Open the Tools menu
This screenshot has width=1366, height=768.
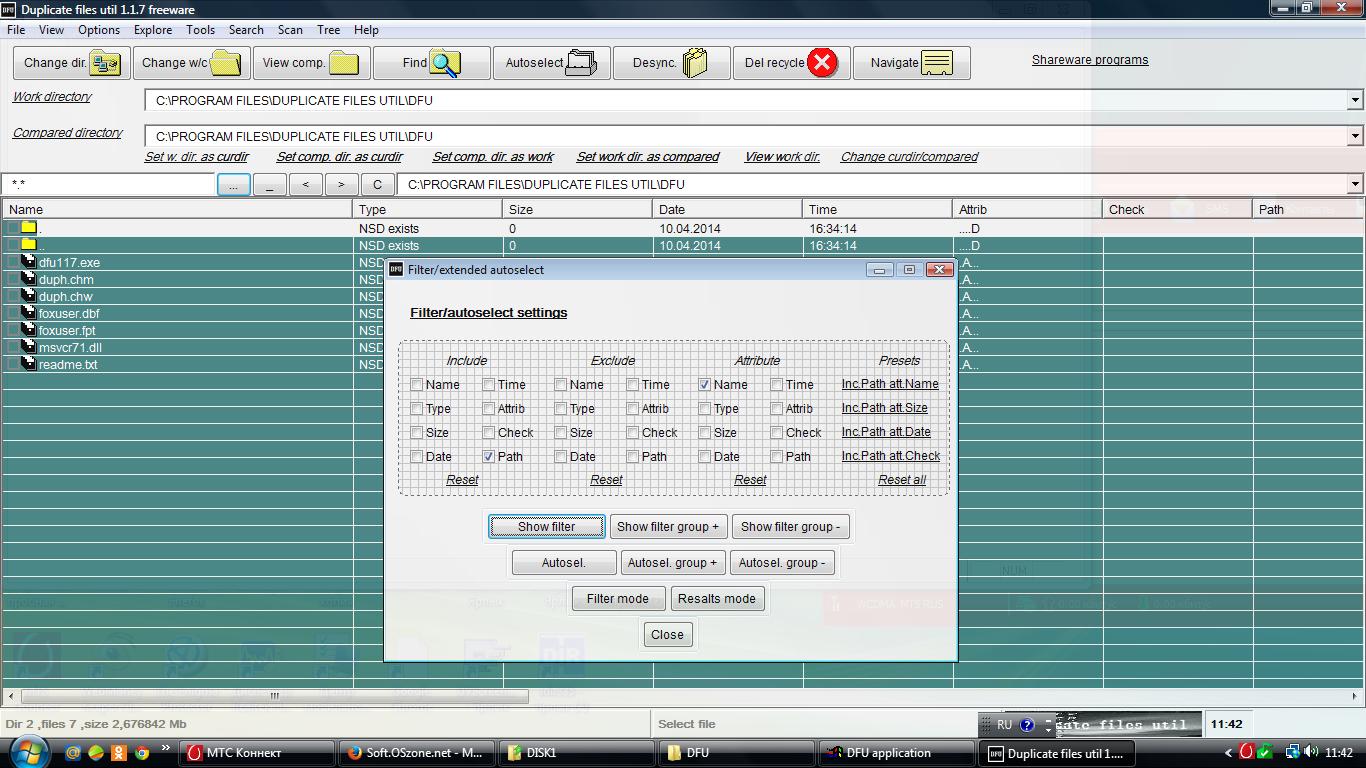point(200,30)
